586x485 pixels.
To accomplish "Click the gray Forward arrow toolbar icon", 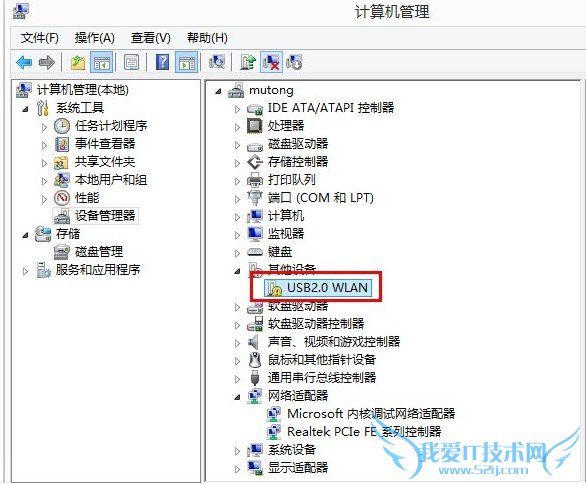I will [x=47, y=62].
